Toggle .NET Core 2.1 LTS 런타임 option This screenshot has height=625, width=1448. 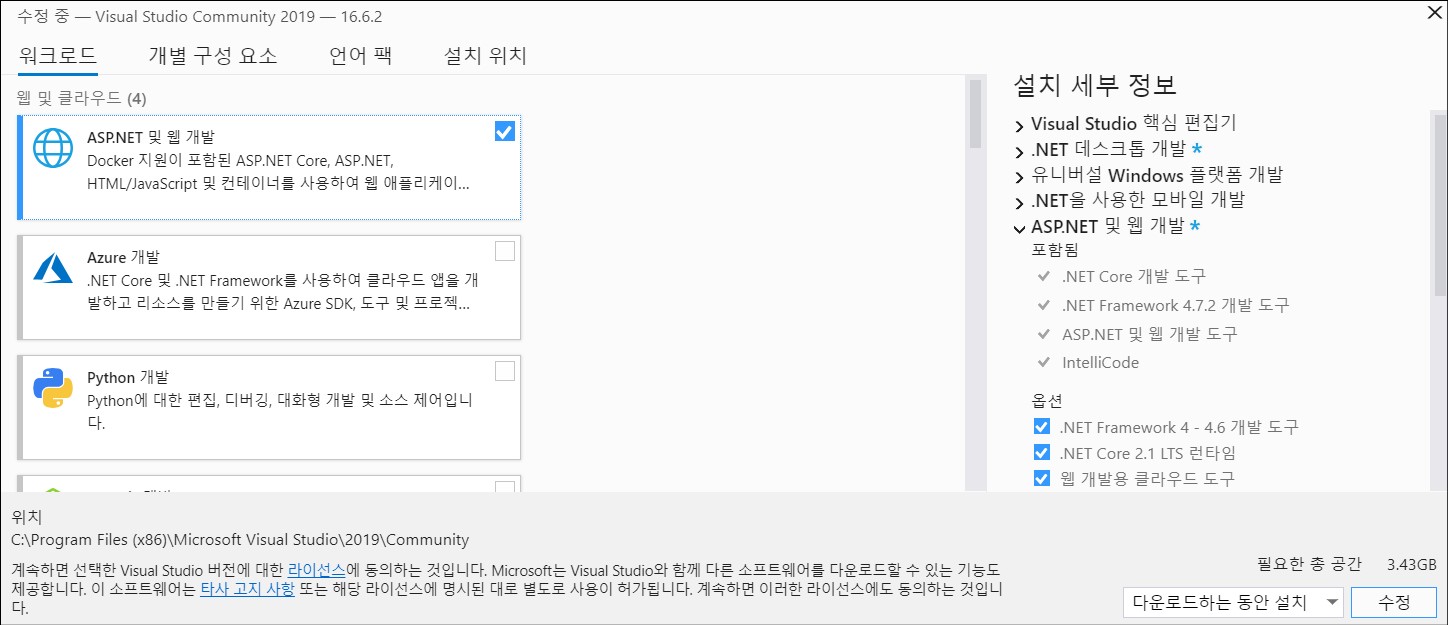click(1042, 453)
